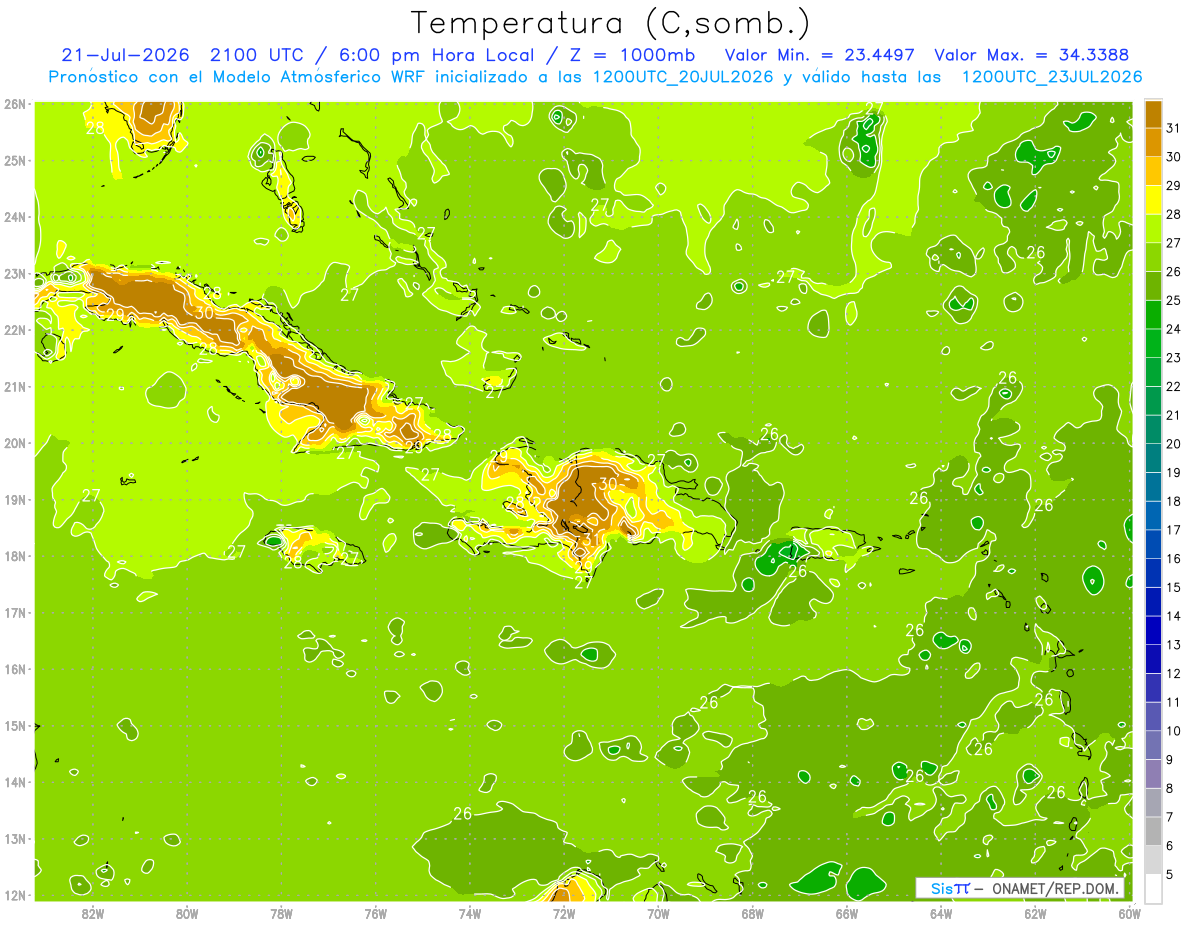Click the legend scale value 31
The image size is (1200, 927).
pyautogui.click(x=1173, y=128)
